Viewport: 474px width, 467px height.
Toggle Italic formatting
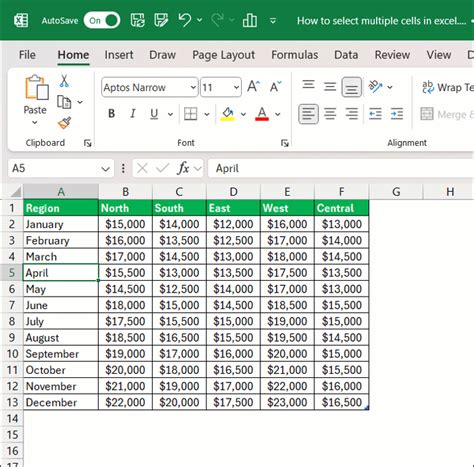[133, 114]
